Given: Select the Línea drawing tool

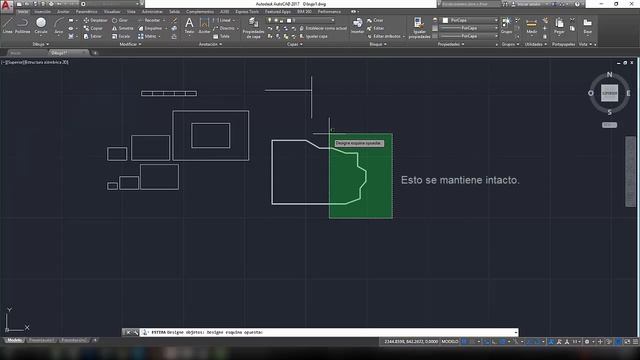Looking at the screenshot, I should 7,25.
